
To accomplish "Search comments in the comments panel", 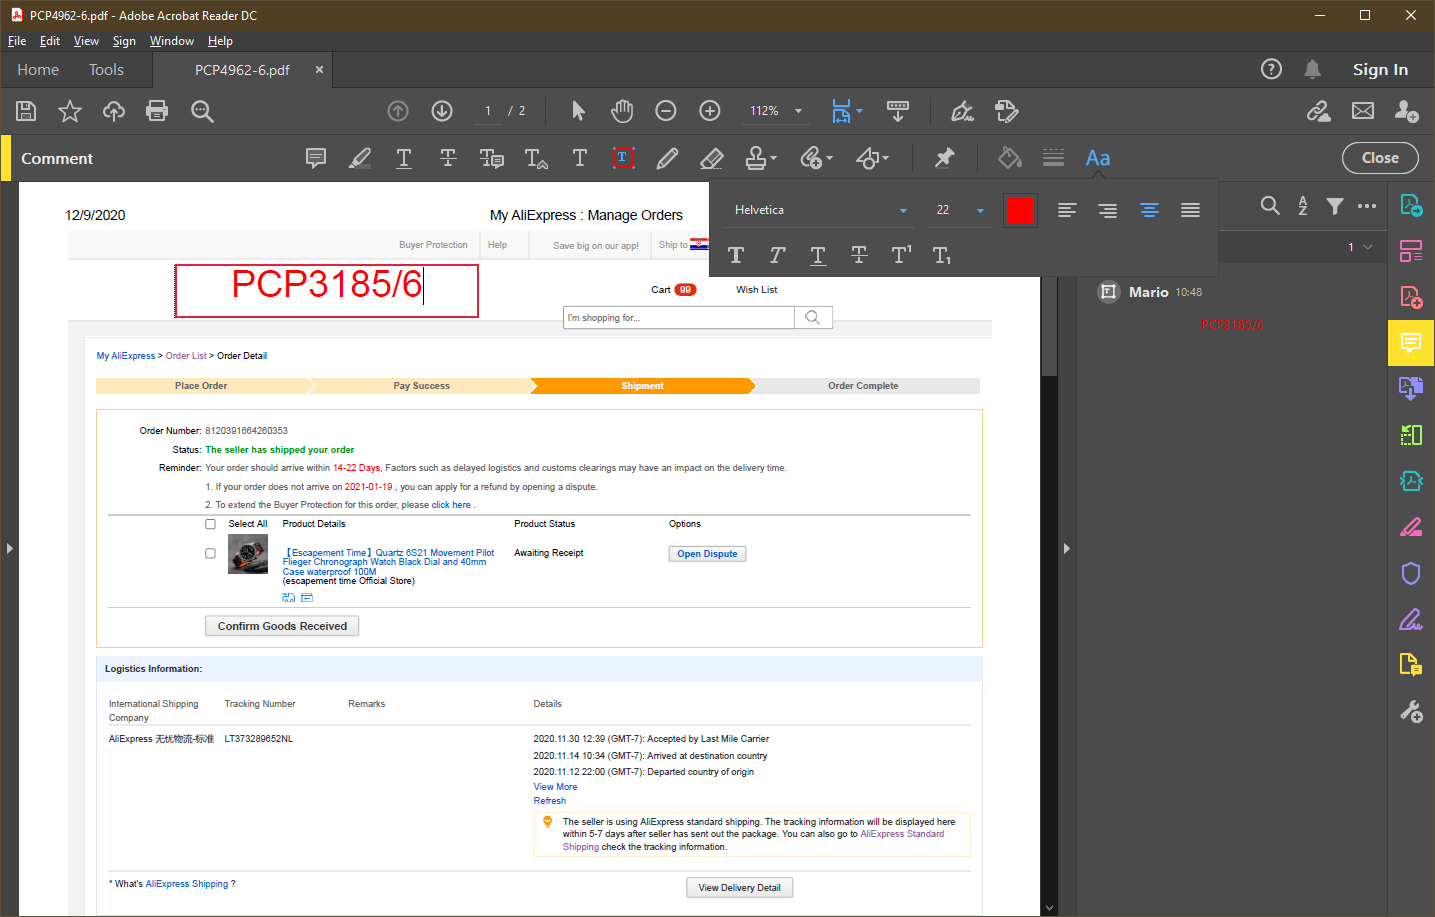I will [1270, 205].
